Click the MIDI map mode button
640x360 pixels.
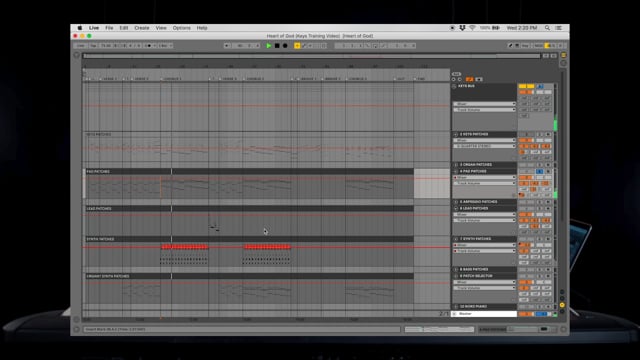pyautogui.click(x=538, y=46)
